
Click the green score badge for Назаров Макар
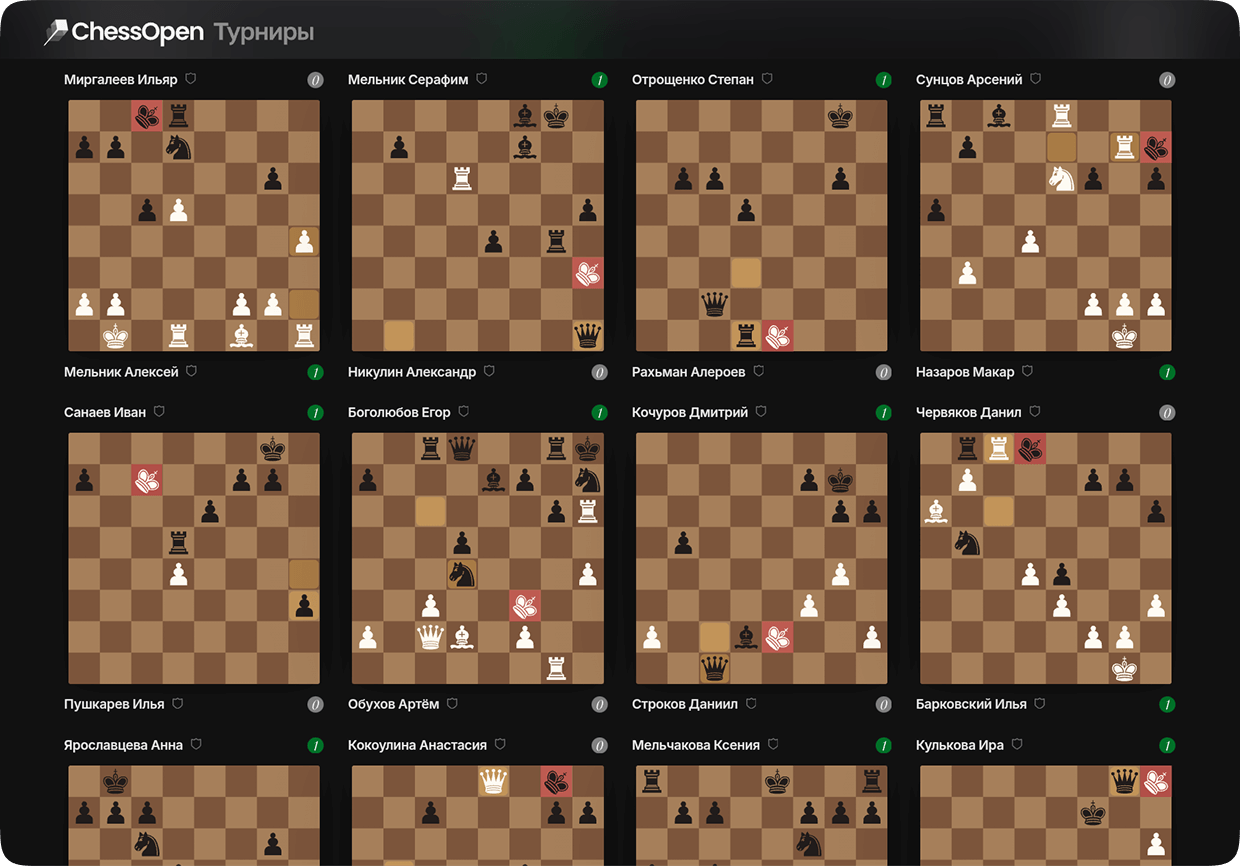[x=1167, y=372]
